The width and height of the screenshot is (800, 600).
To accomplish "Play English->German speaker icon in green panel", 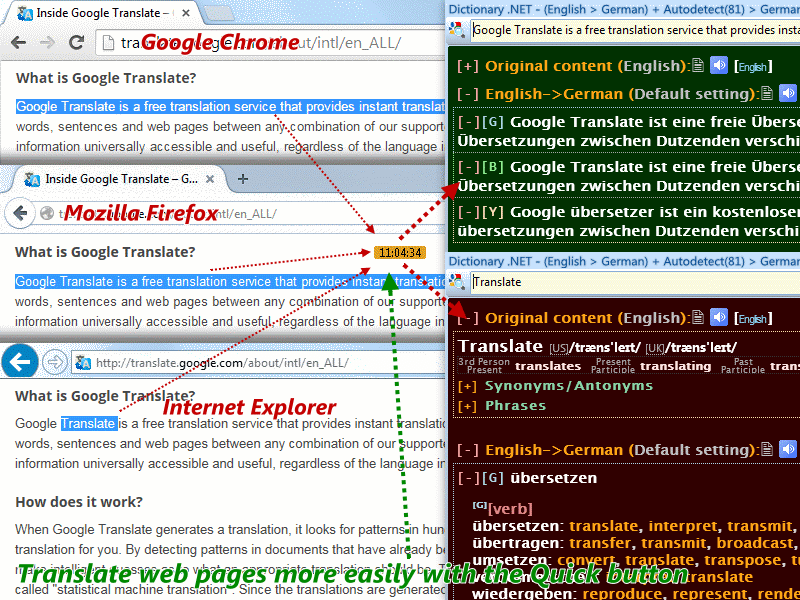I will coord(788,93).
